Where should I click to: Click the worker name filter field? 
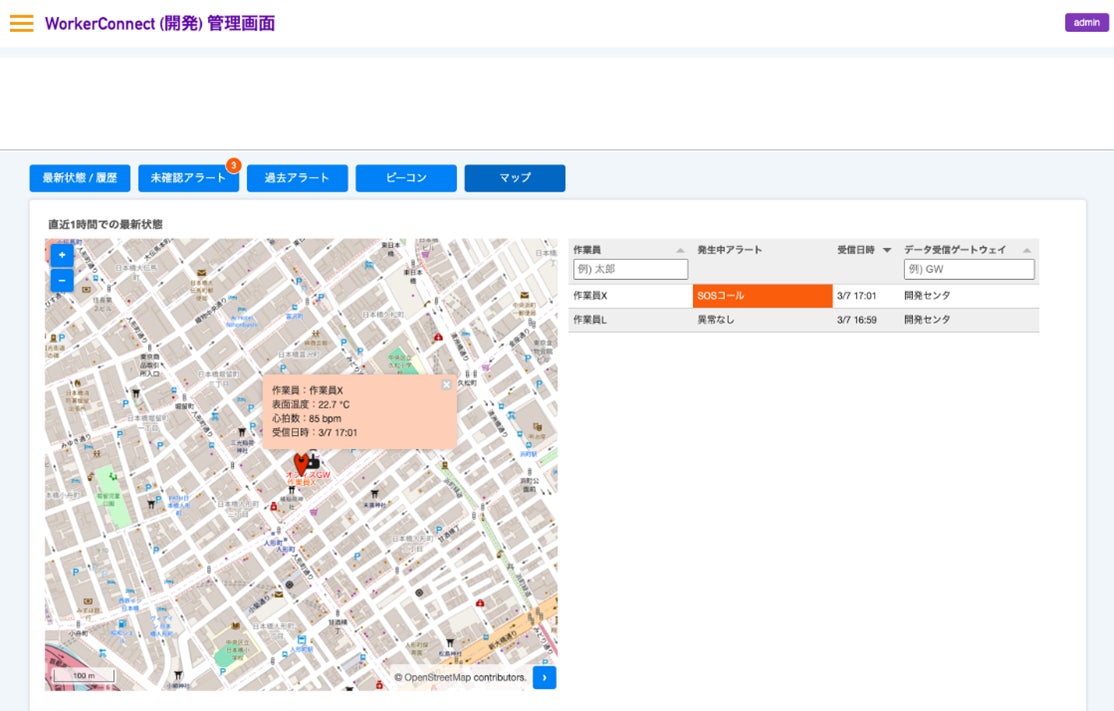[x=631, y=269]
